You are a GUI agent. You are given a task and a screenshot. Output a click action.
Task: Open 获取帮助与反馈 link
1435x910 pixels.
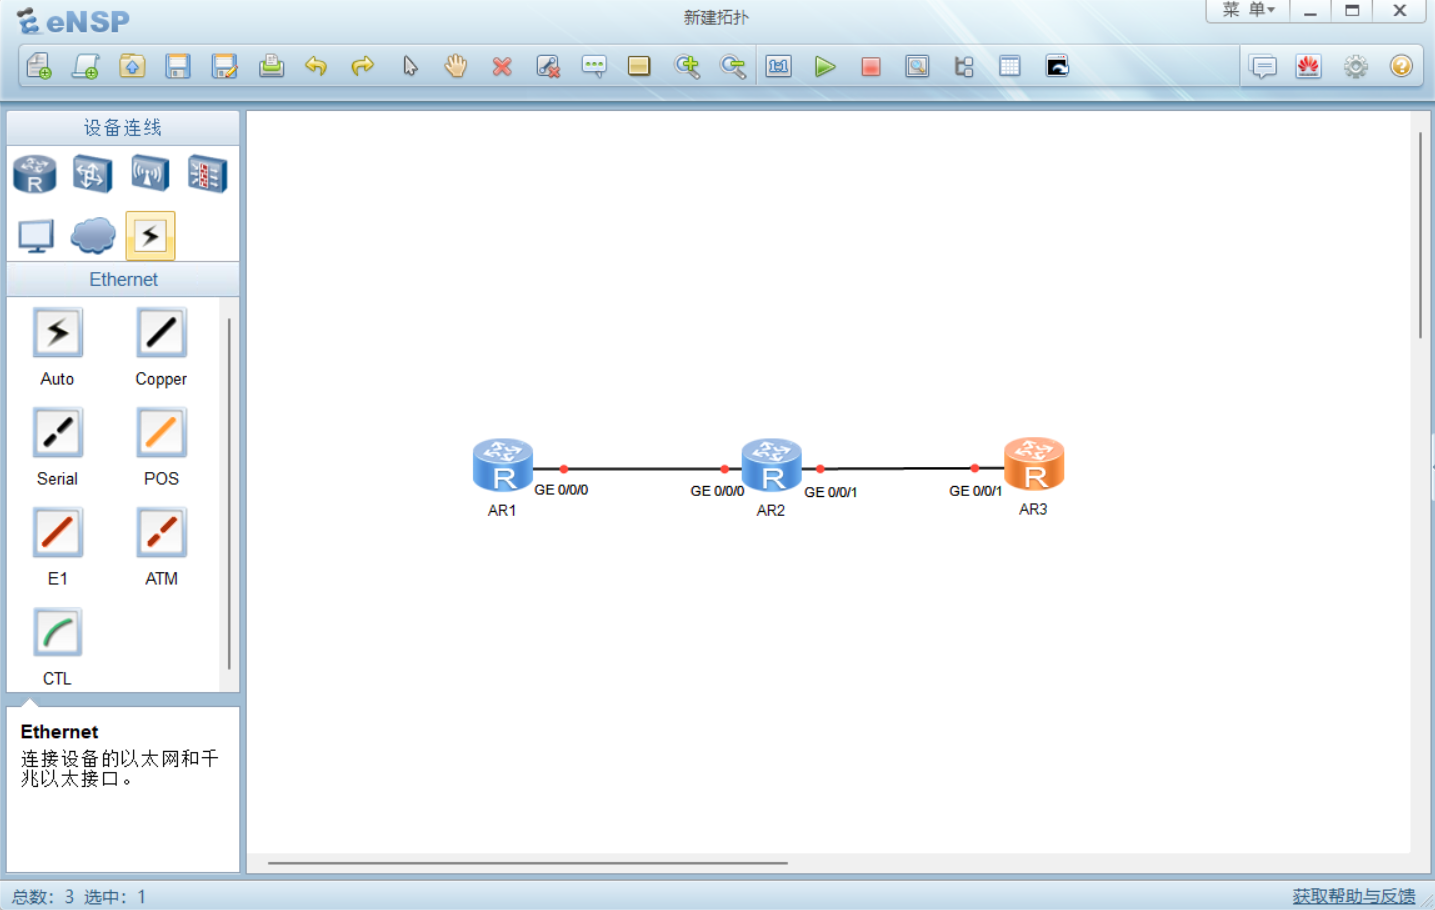(x=1354, y=896)
